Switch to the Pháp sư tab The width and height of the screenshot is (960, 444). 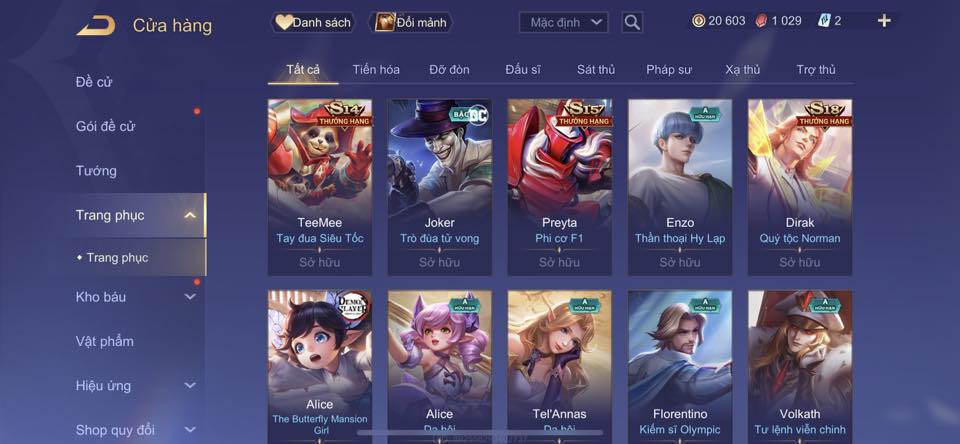coord(669,70)
